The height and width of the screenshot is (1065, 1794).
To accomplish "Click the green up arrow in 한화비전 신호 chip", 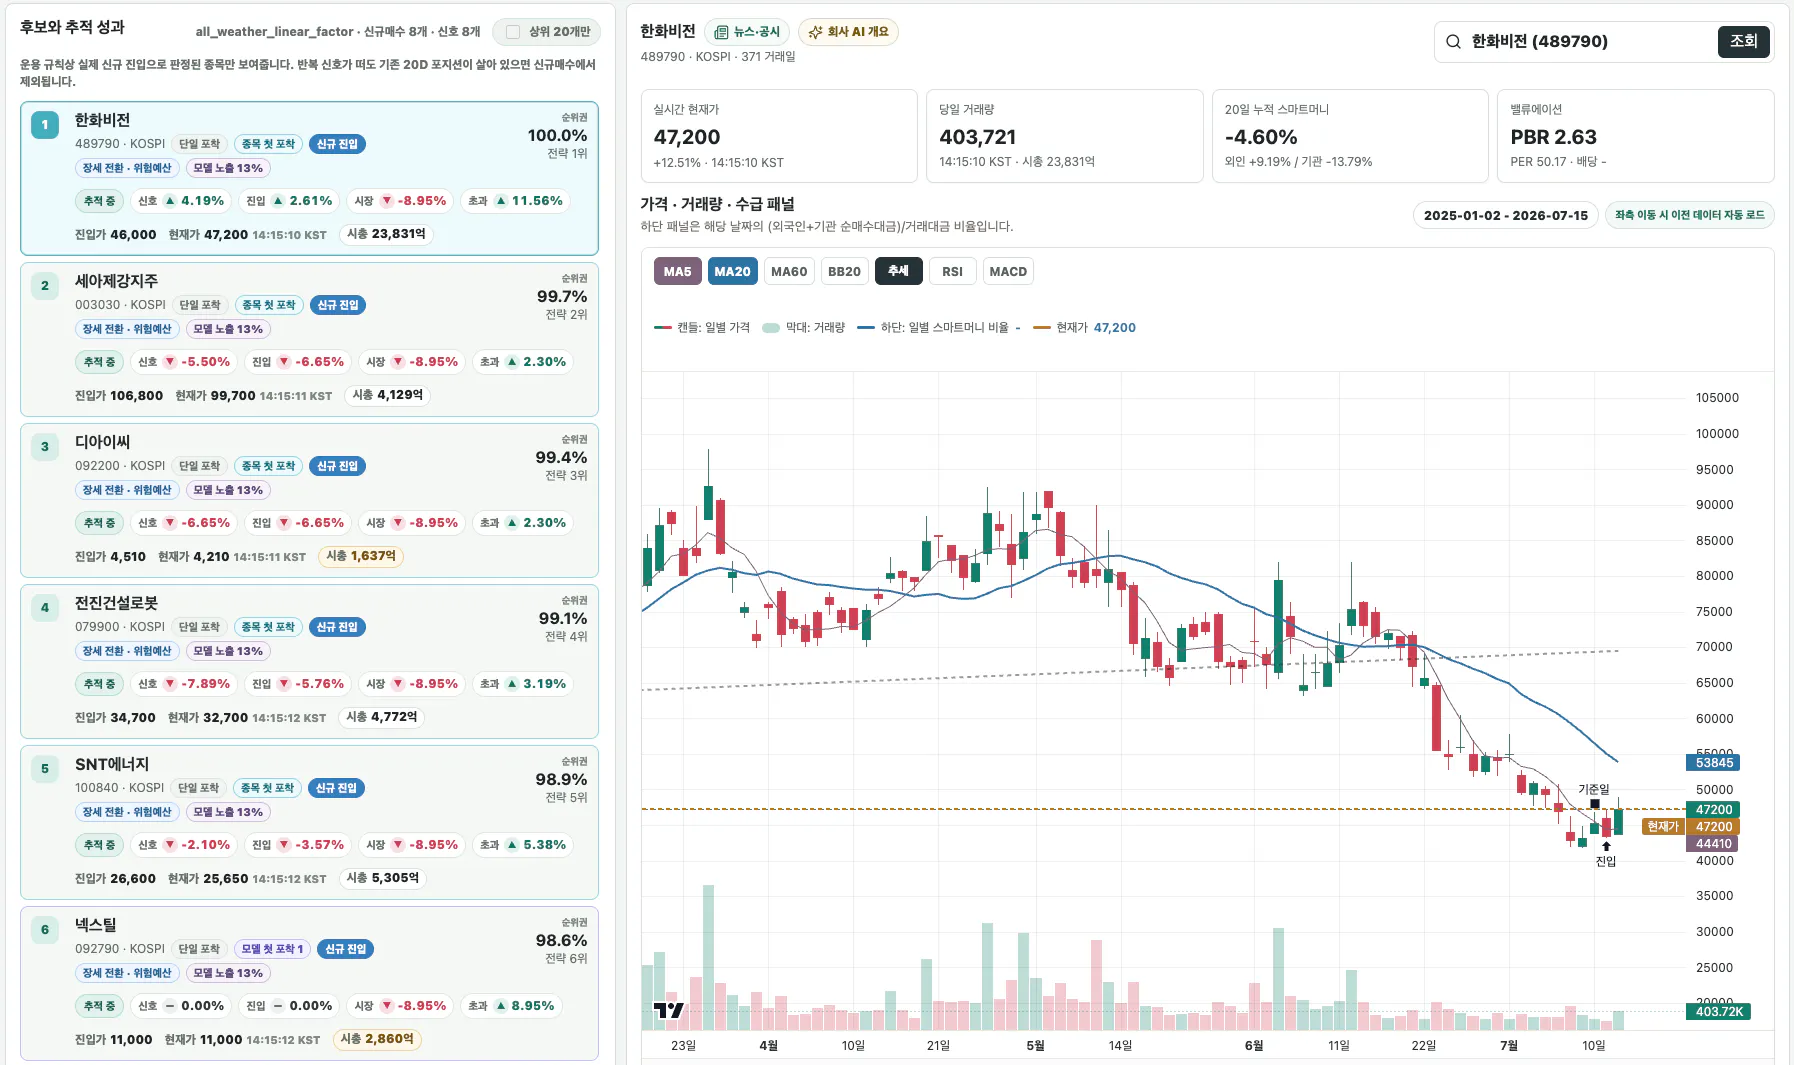I will pos(170,201).
